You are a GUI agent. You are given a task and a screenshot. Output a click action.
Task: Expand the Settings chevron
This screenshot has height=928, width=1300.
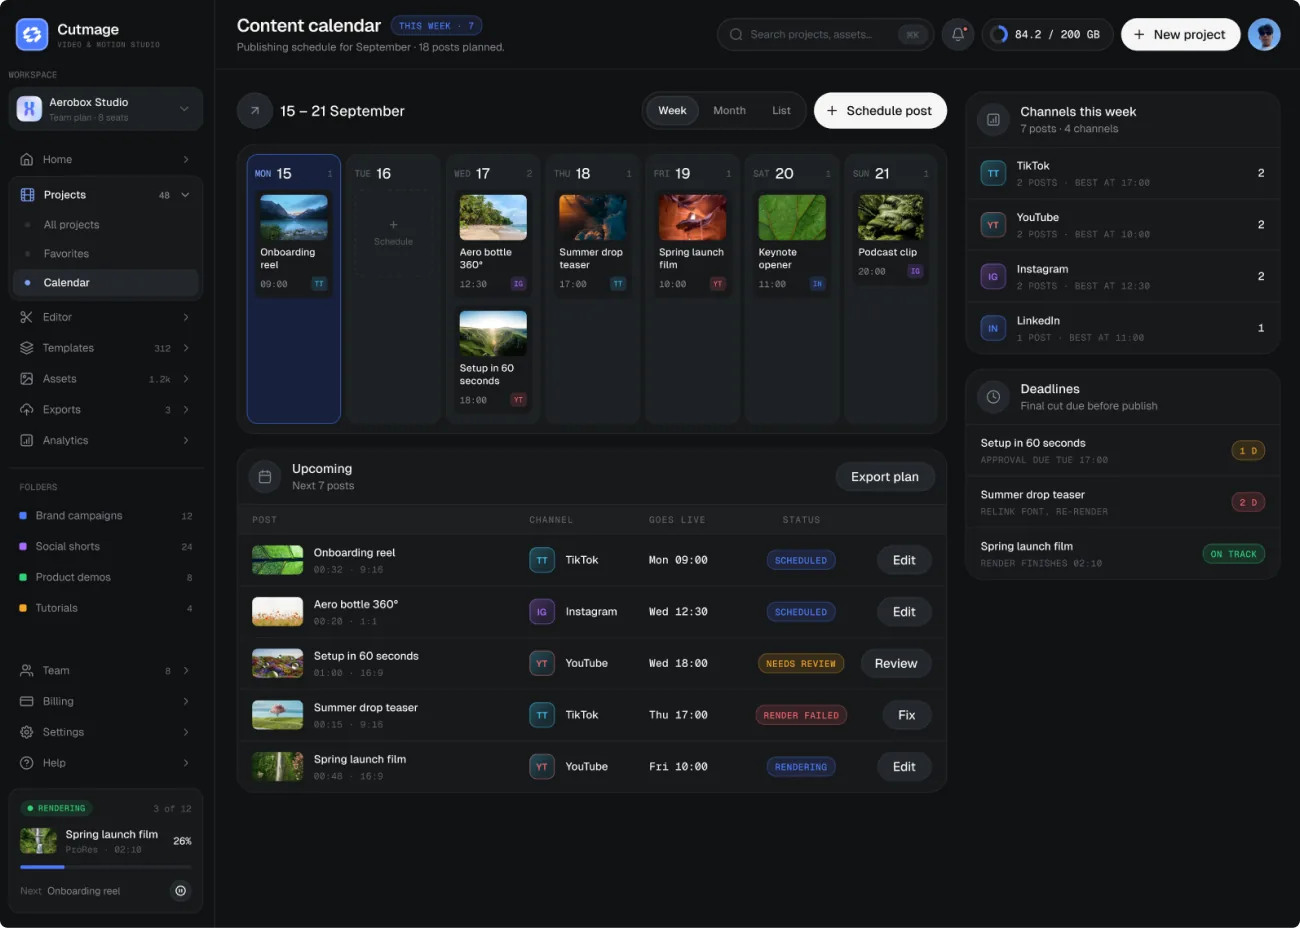point(186,733)
